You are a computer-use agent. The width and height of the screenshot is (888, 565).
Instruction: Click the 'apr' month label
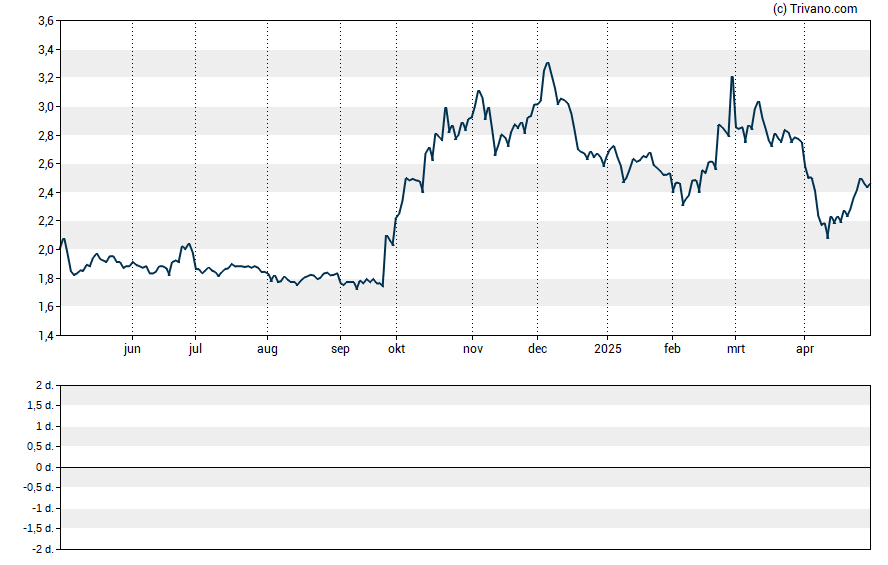coord(805,349)
